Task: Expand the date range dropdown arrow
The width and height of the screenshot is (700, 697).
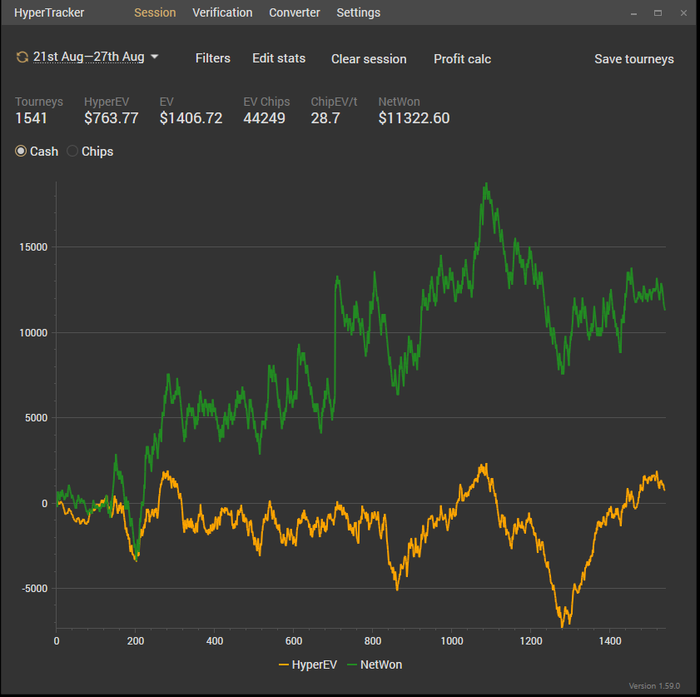Action: 155,57
